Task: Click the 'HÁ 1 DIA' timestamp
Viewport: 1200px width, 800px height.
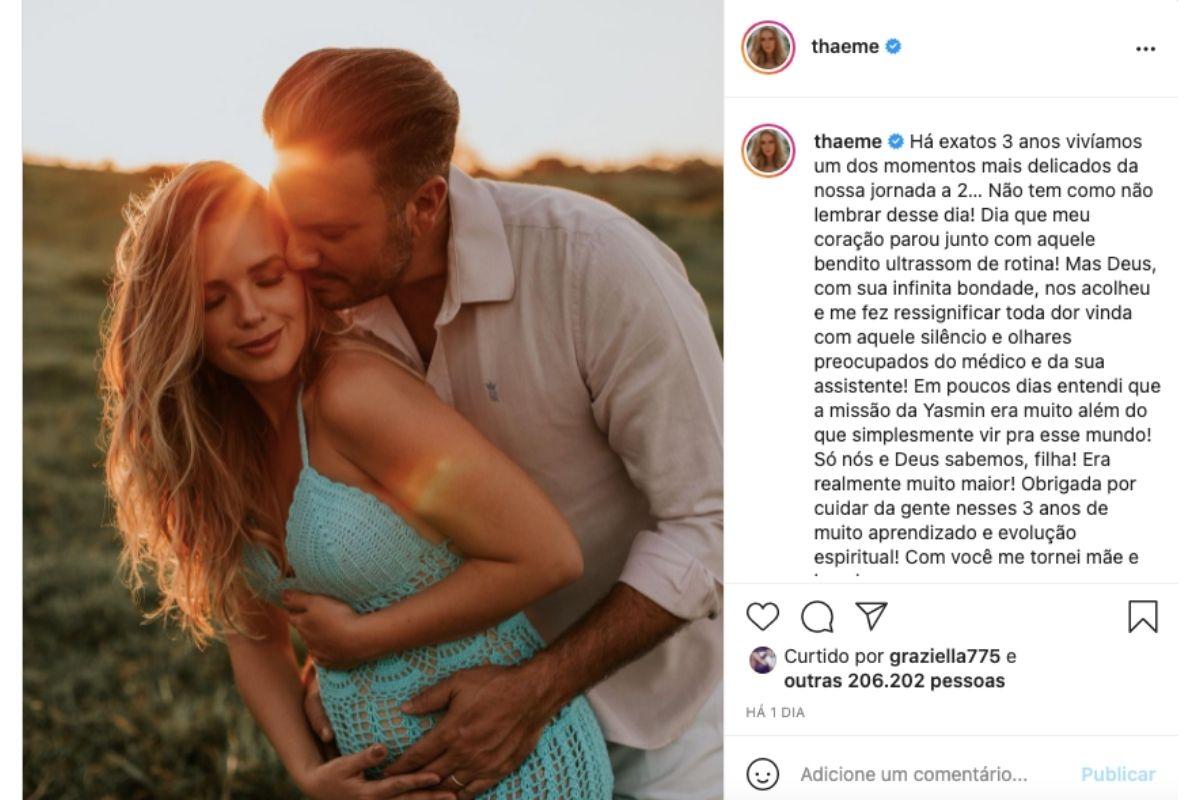Action: click(x=775, y=713)
